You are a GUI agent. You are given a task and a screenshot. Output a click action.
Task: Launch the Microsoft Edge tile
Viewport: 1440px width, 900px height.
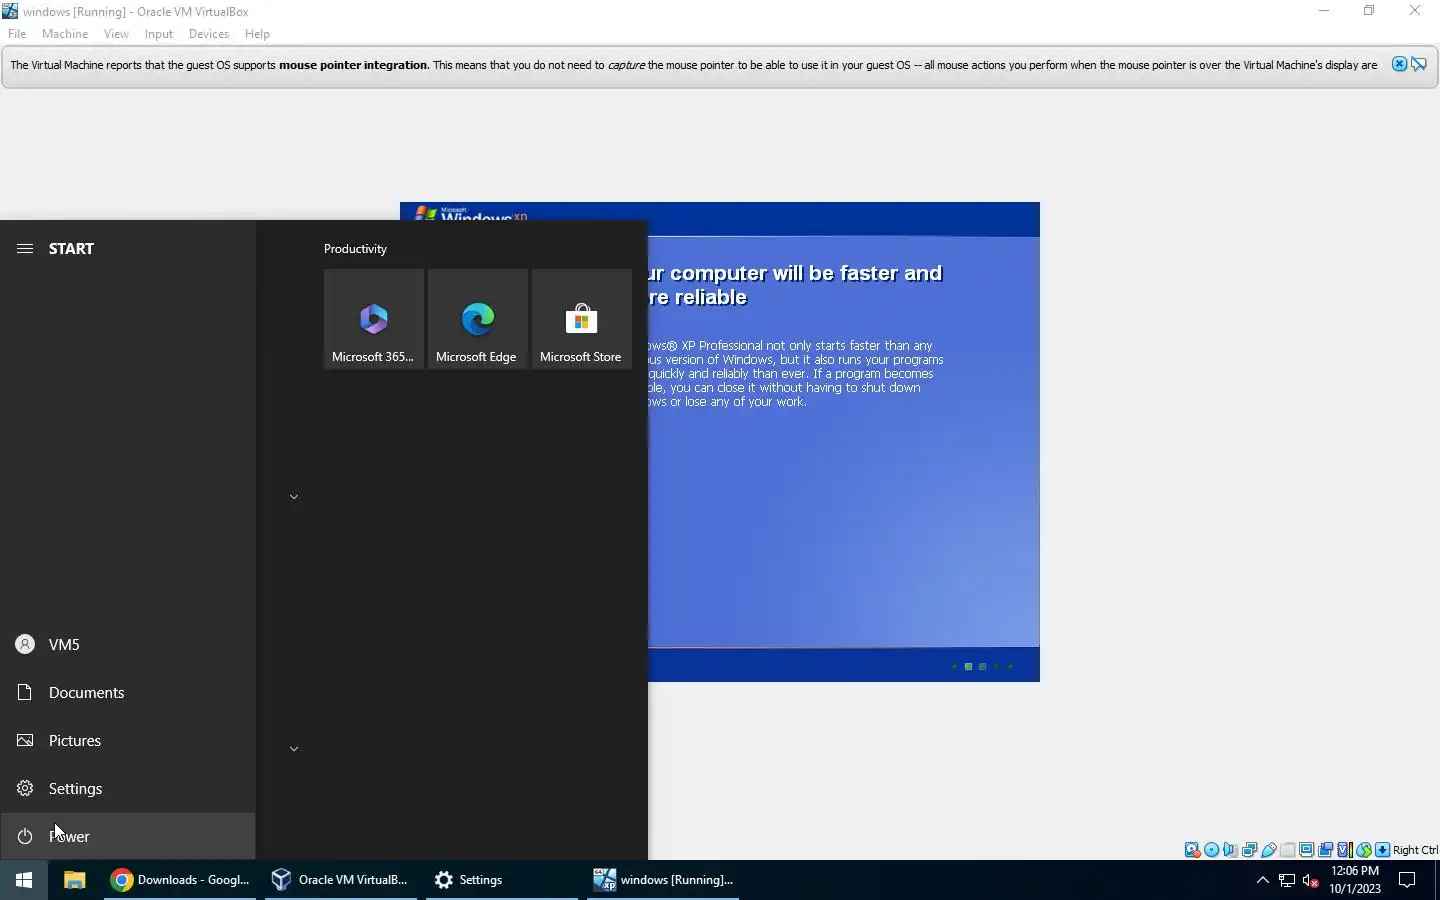click(x=478, y=319)
